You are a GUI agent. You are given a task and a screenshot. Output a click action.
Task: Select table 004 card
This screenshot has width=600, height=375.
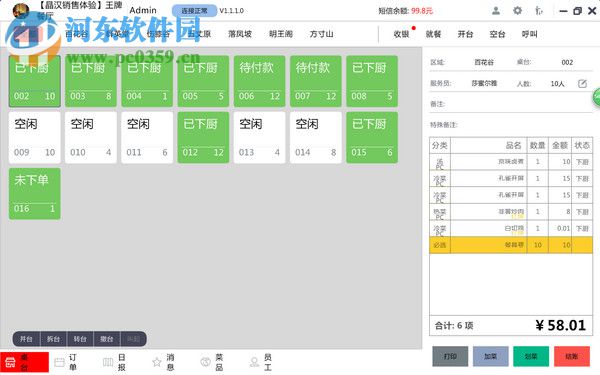147,81
